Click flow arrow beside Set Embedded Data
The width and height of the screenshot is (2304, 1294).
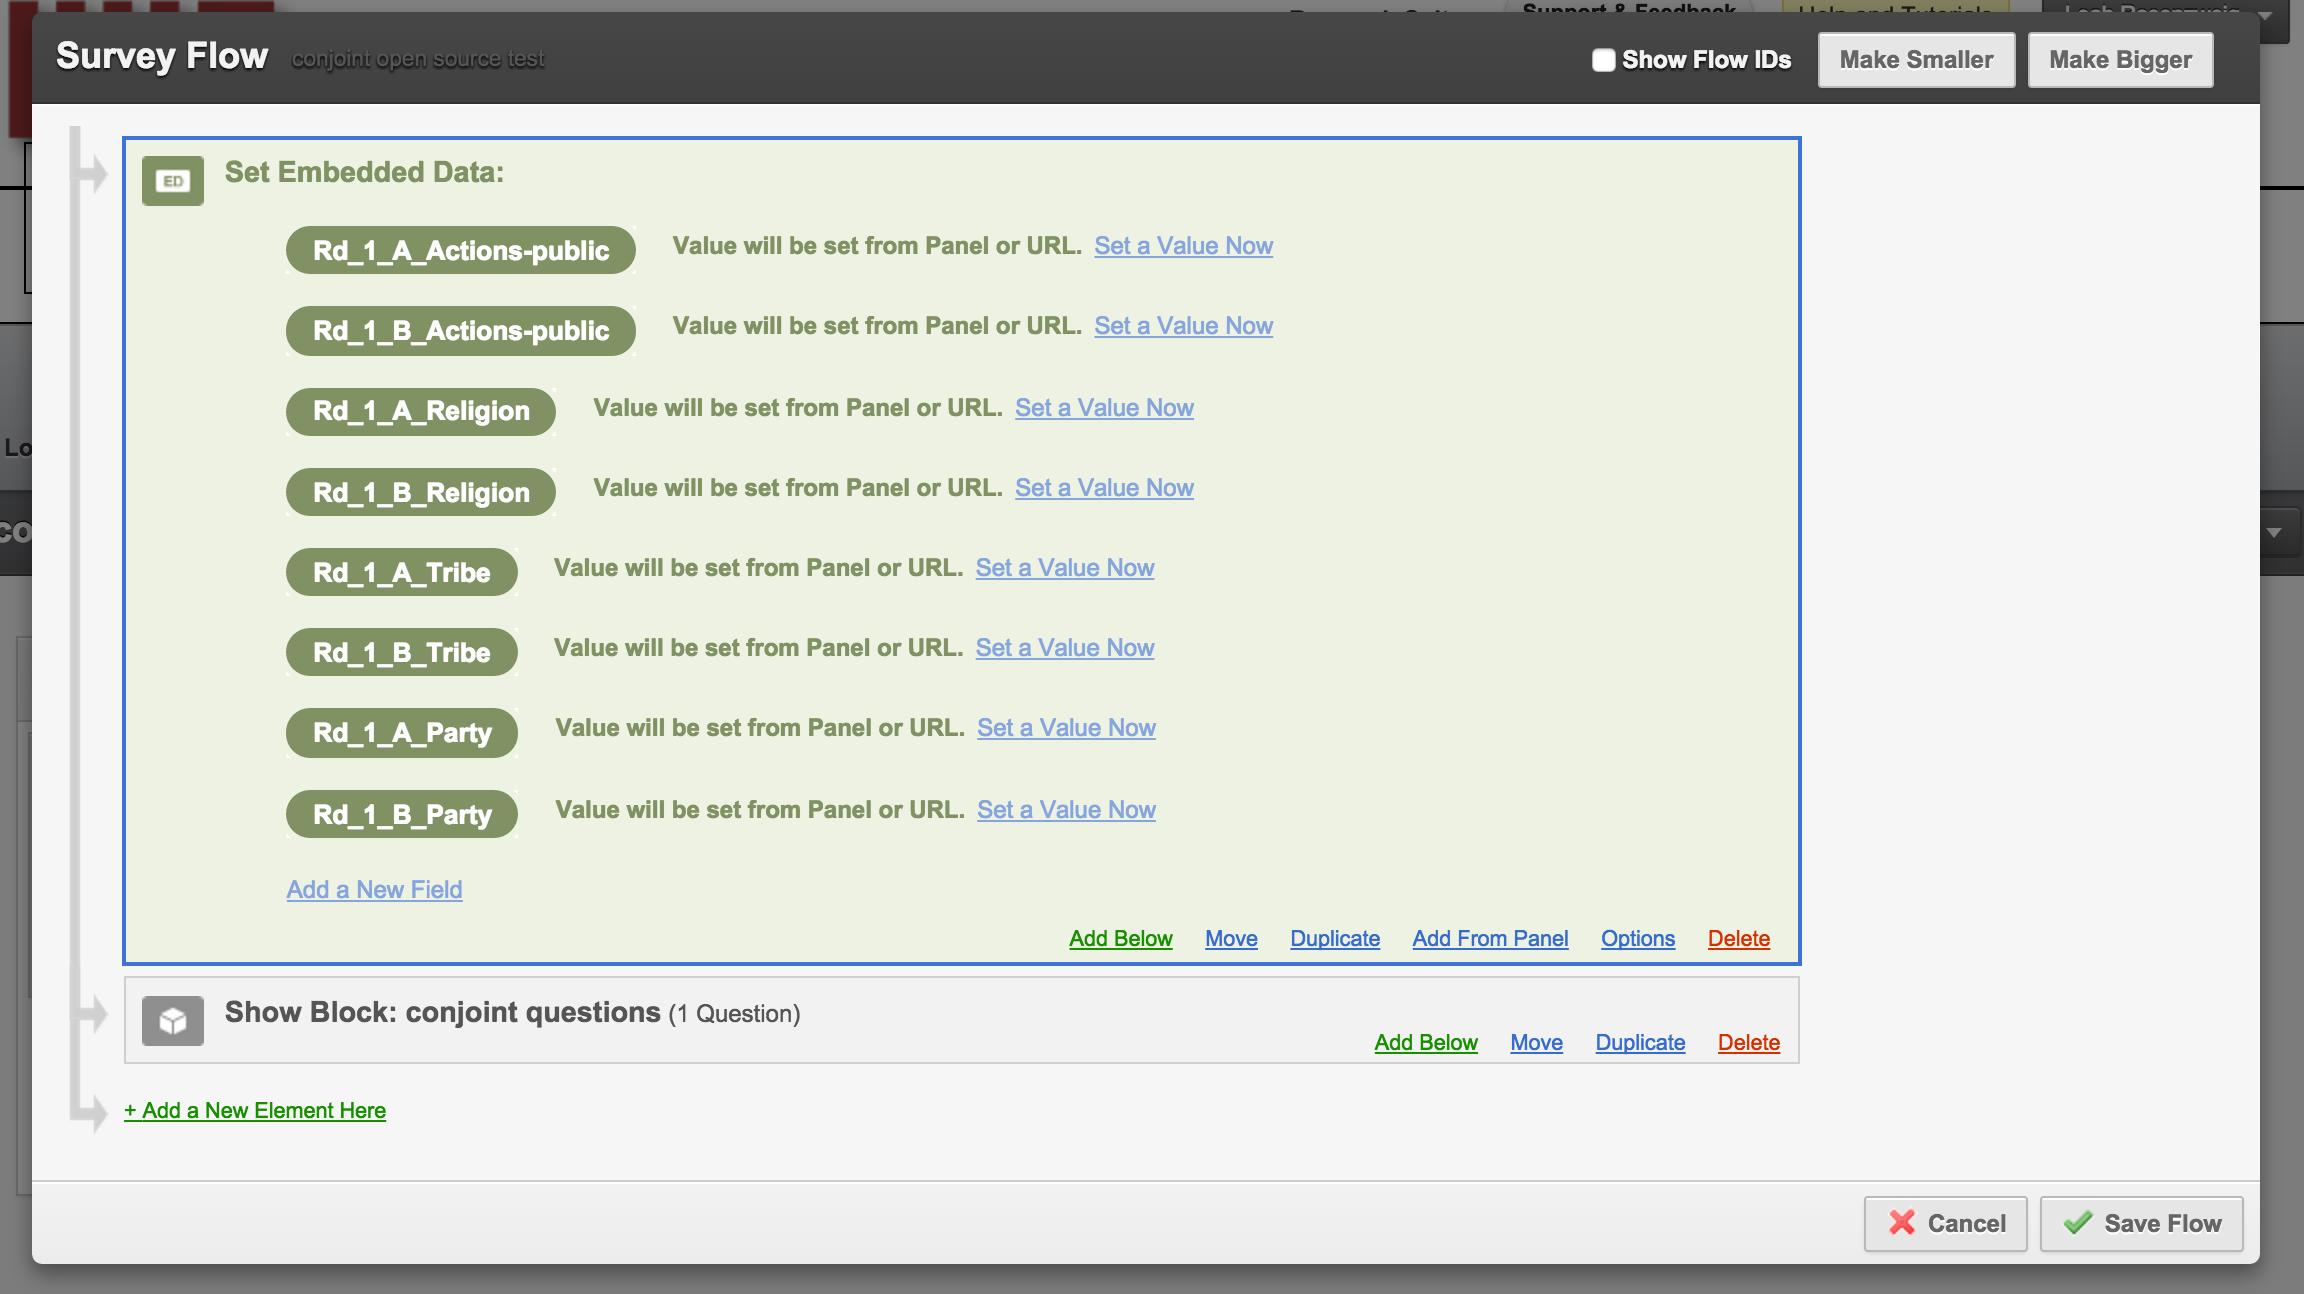[x=92, y=174]
